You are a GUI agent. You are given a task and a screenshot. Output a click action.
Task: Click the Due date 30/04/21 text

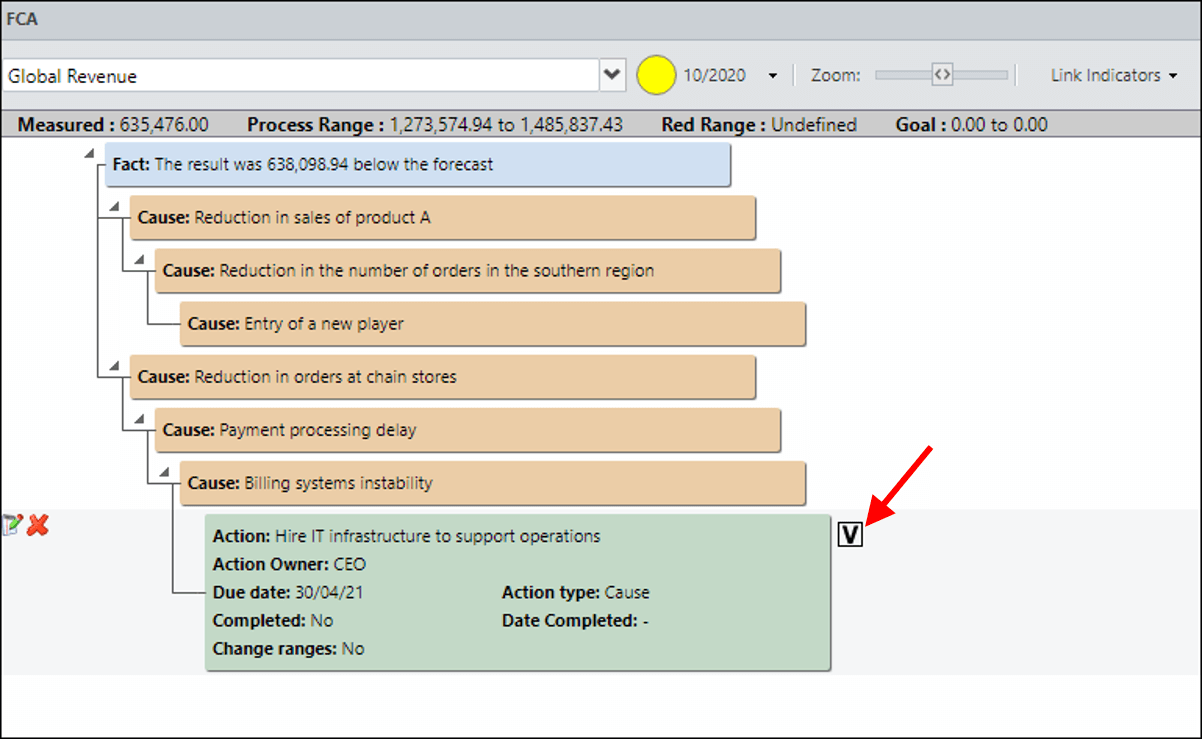point(288,592)
